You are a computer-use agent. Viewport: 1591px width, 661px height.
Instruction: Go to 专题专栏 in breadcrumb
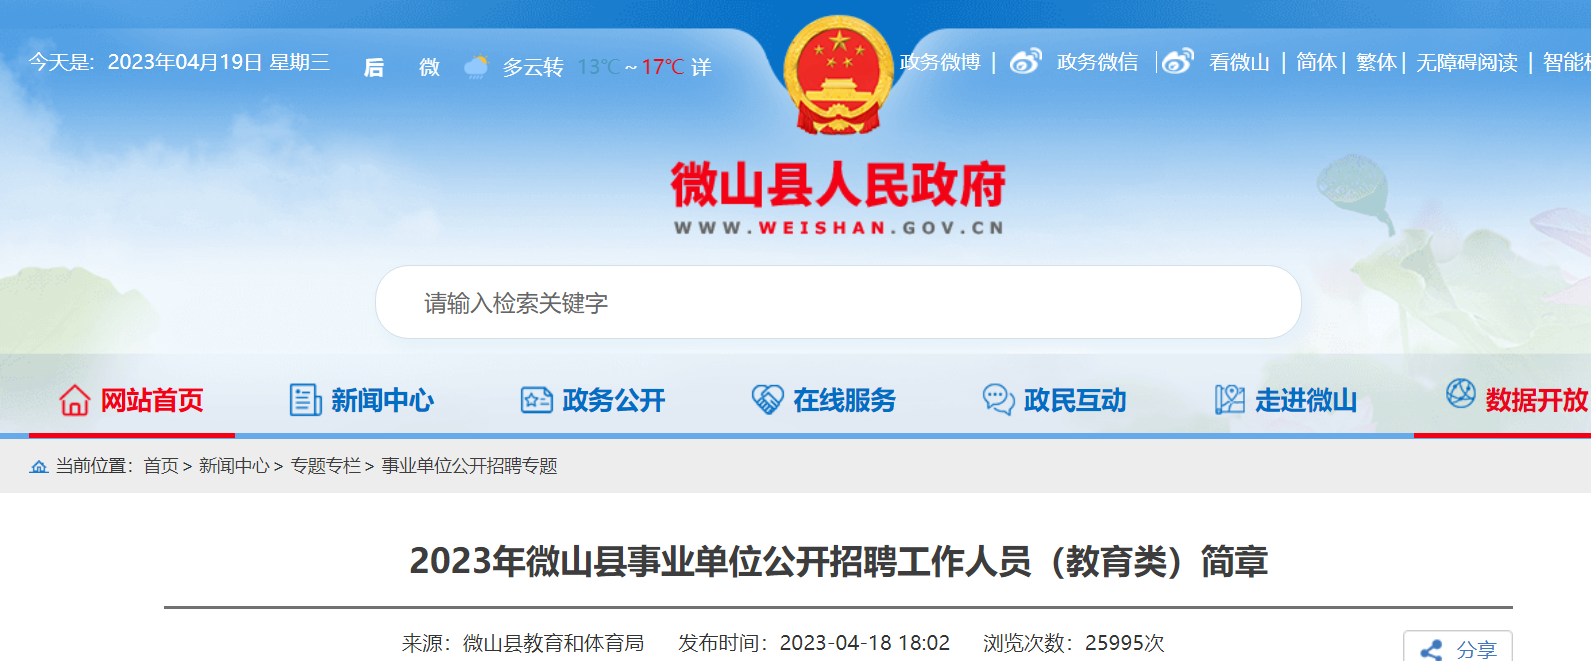(x=325, y=466)
